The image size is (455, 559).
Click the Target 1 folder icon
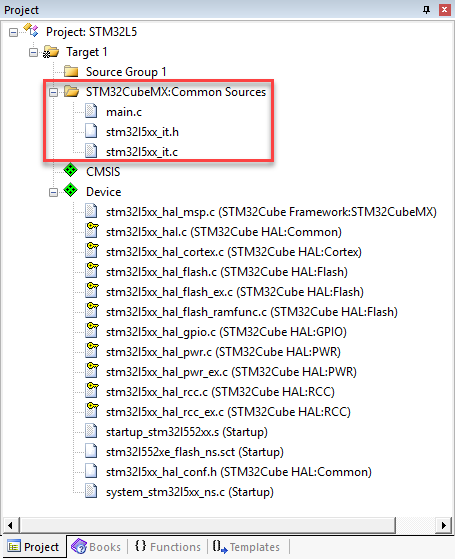(51, 52)
